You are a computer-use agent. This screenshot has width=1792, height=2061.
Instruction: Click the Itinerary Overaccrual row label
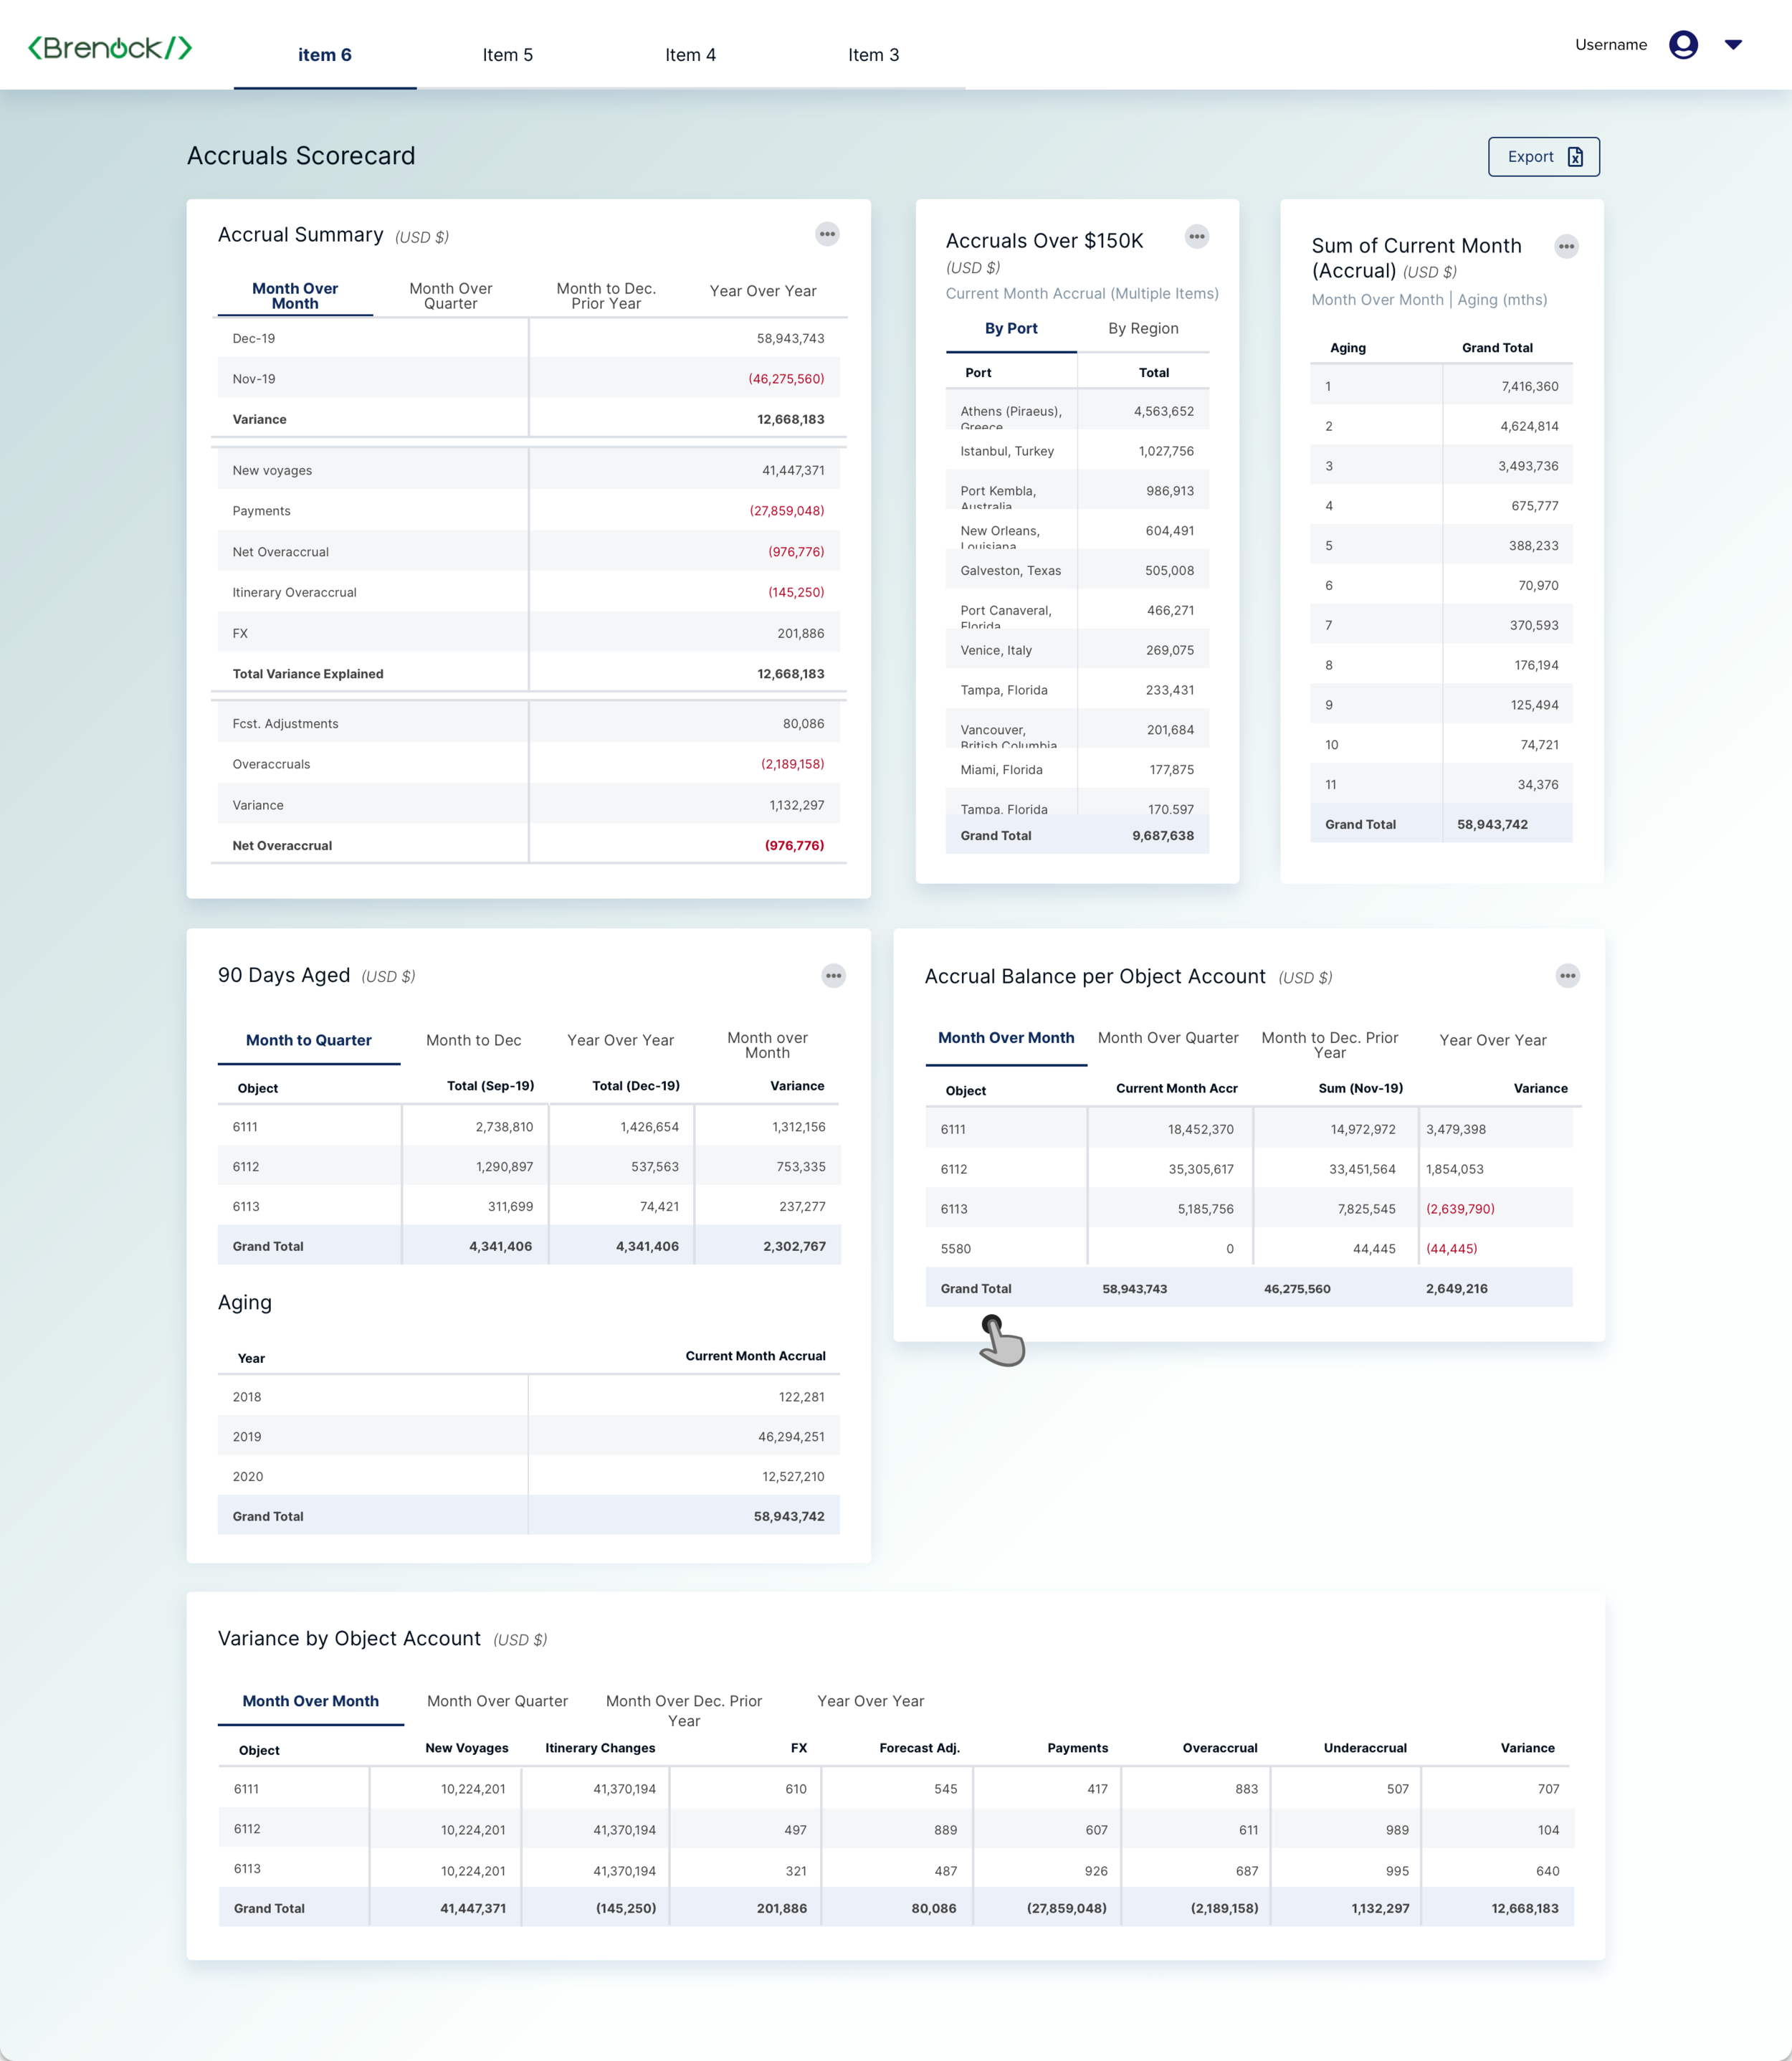pyautogui.click(x=294, y=593)
